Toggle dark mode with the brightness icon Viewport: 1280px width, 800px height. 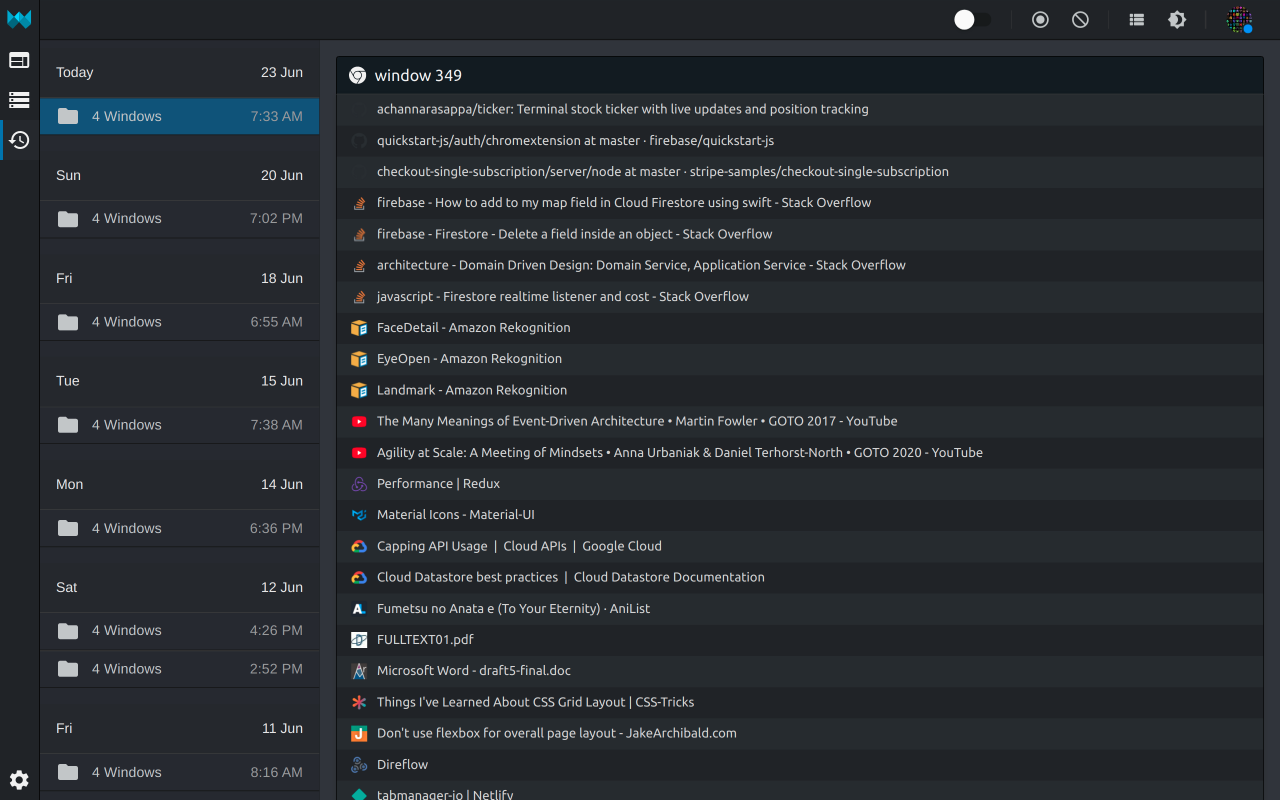[1177, 19]
